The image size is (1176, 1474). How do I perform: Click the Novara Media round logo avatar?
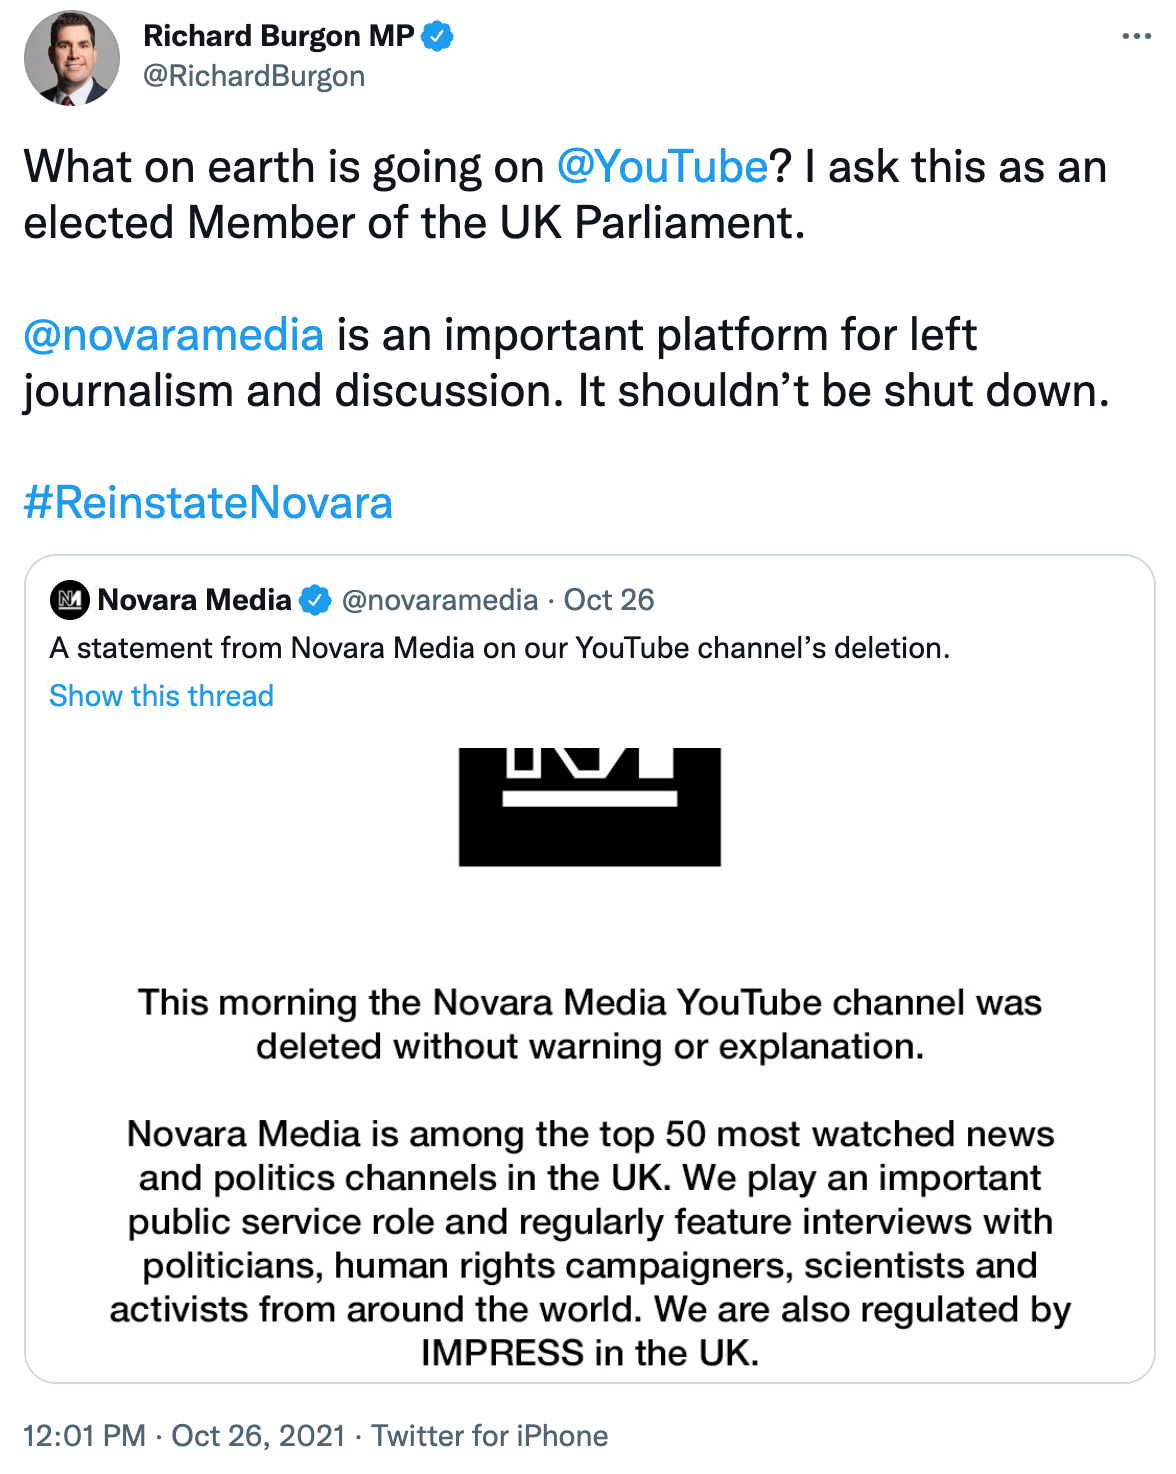[70, 600]
